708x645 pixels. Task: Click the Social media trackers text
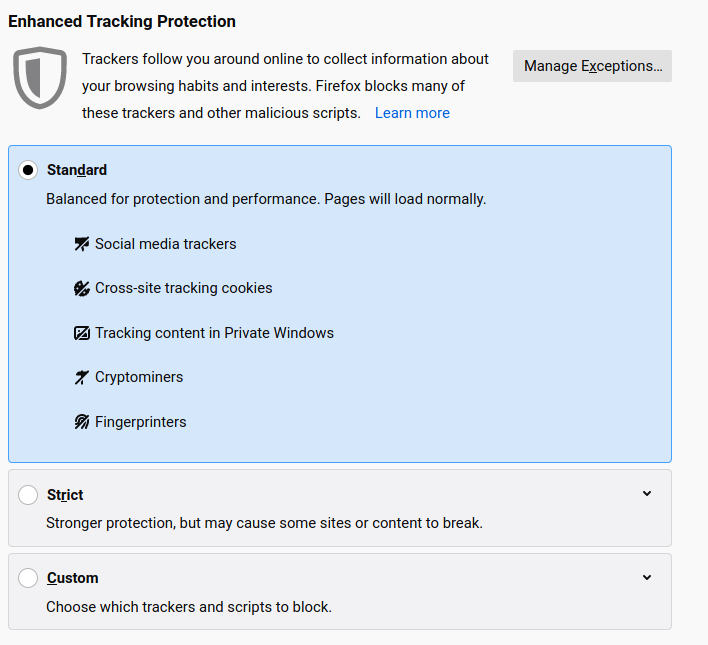(166, 244)
